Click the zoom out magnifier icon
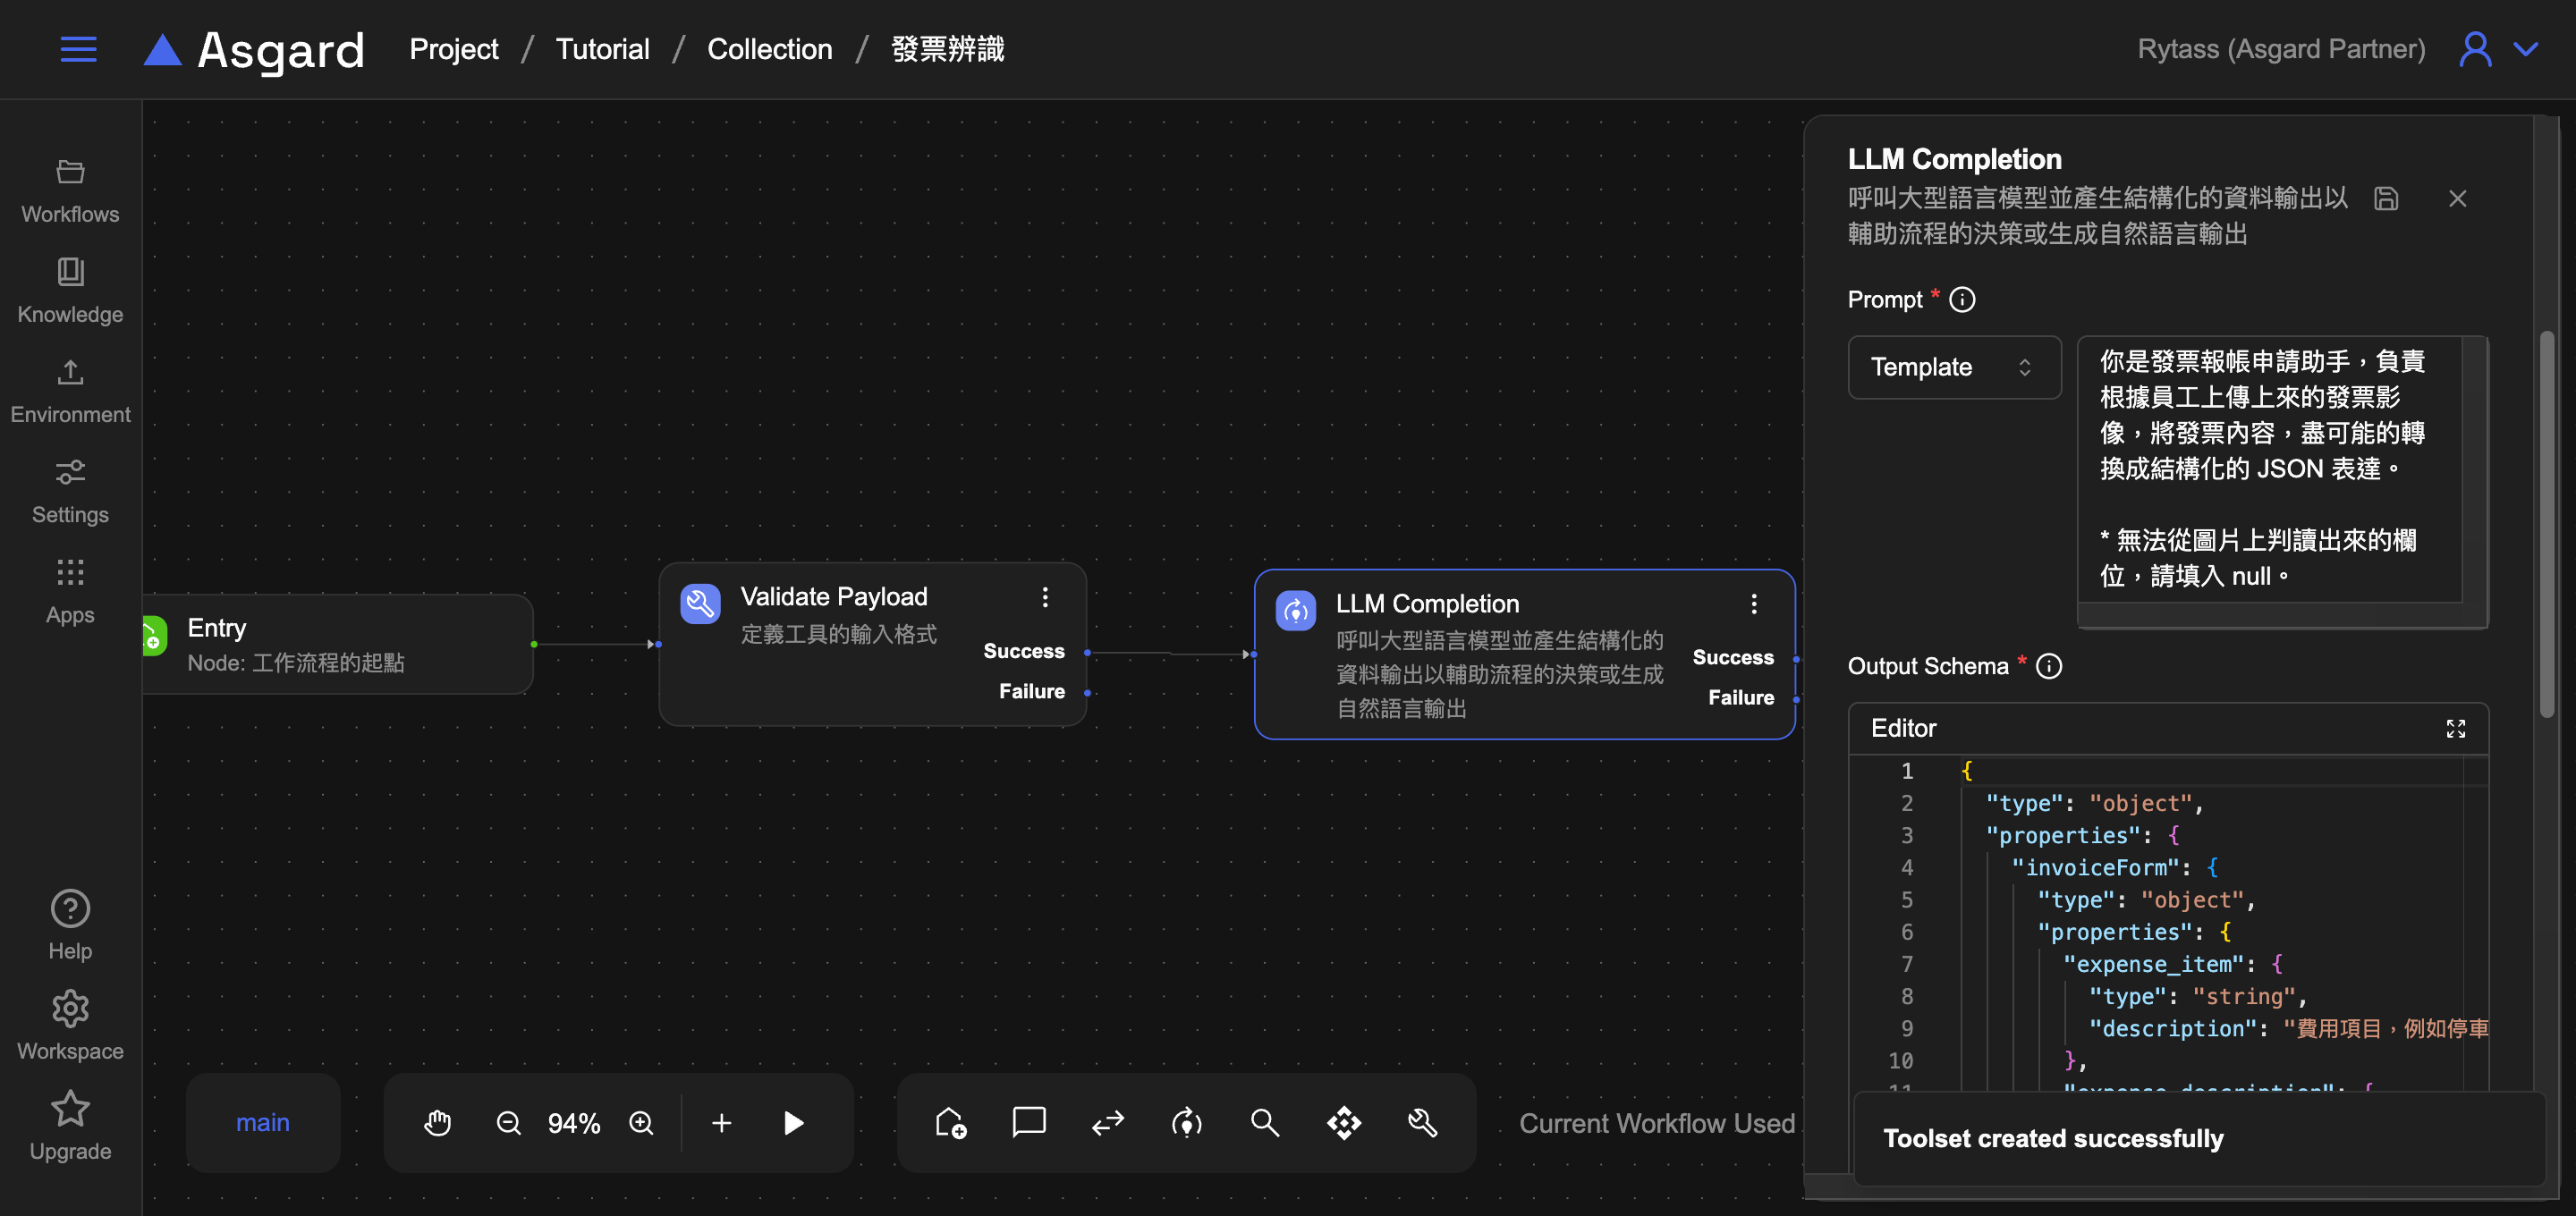 coord(508,1123)
